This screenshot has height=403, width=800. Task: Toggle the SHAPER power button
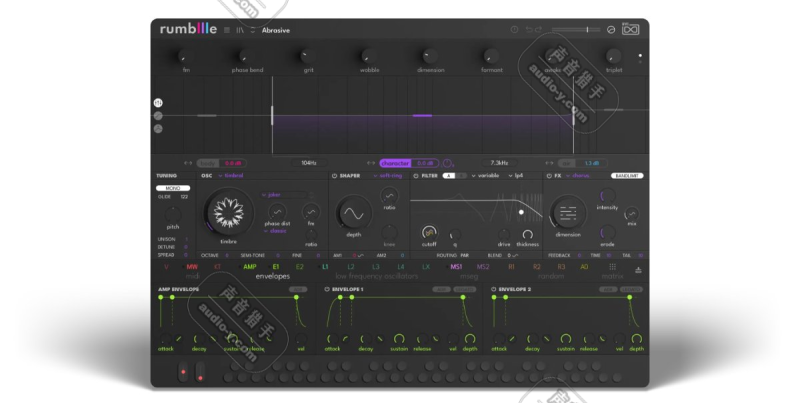click(x=335, y=175)
